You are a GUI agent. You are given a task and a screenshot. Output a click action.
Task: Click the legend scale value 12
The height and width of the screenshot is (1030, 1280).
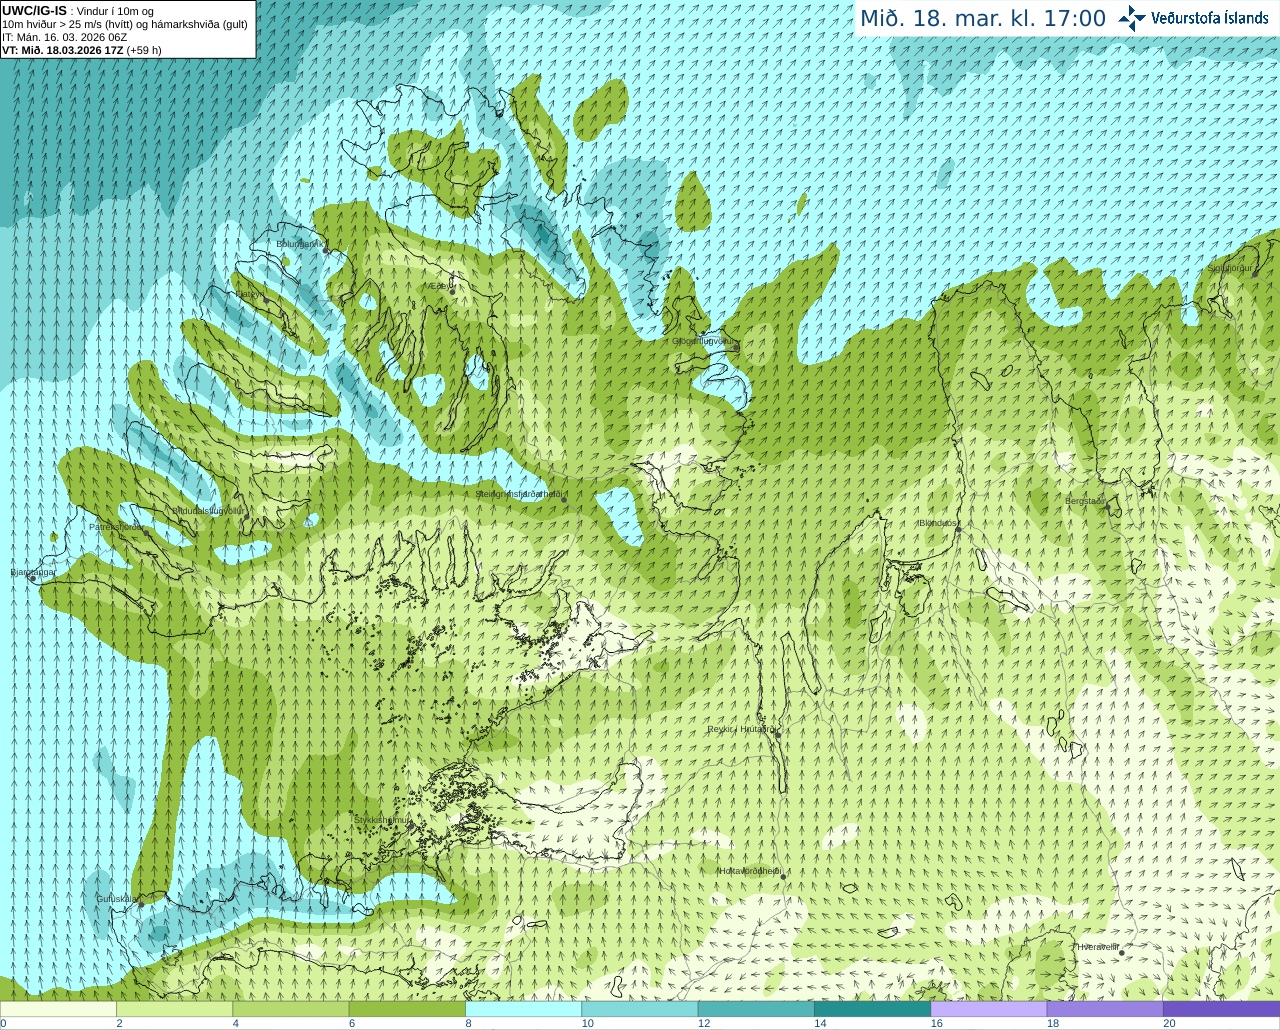click(704, 1023)
